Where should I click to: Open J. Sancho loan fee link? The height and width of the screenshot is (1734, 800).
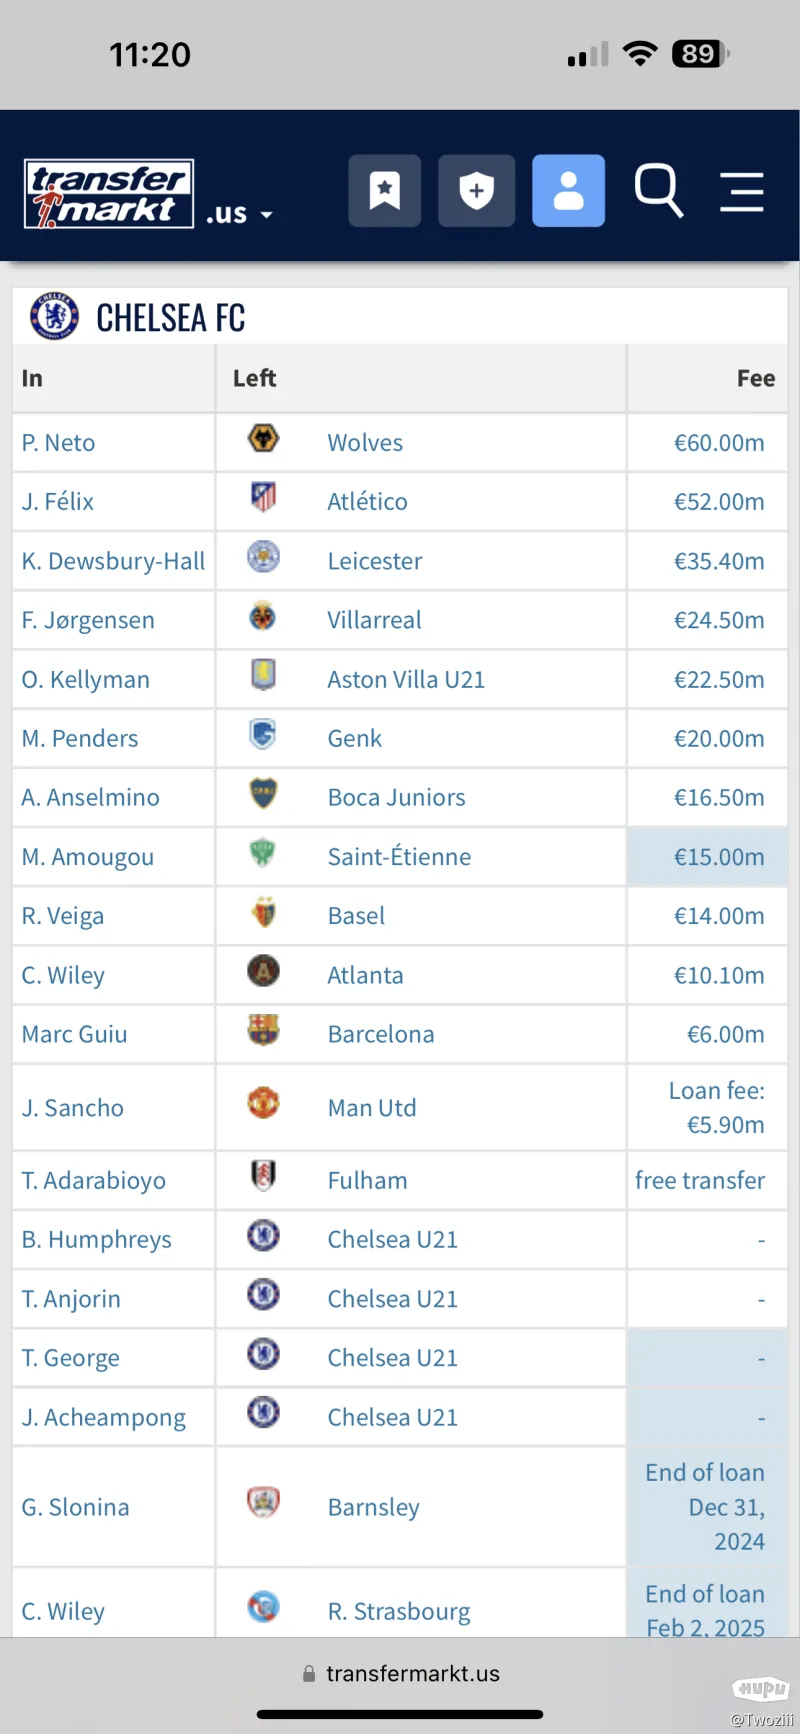(717, 1107)
